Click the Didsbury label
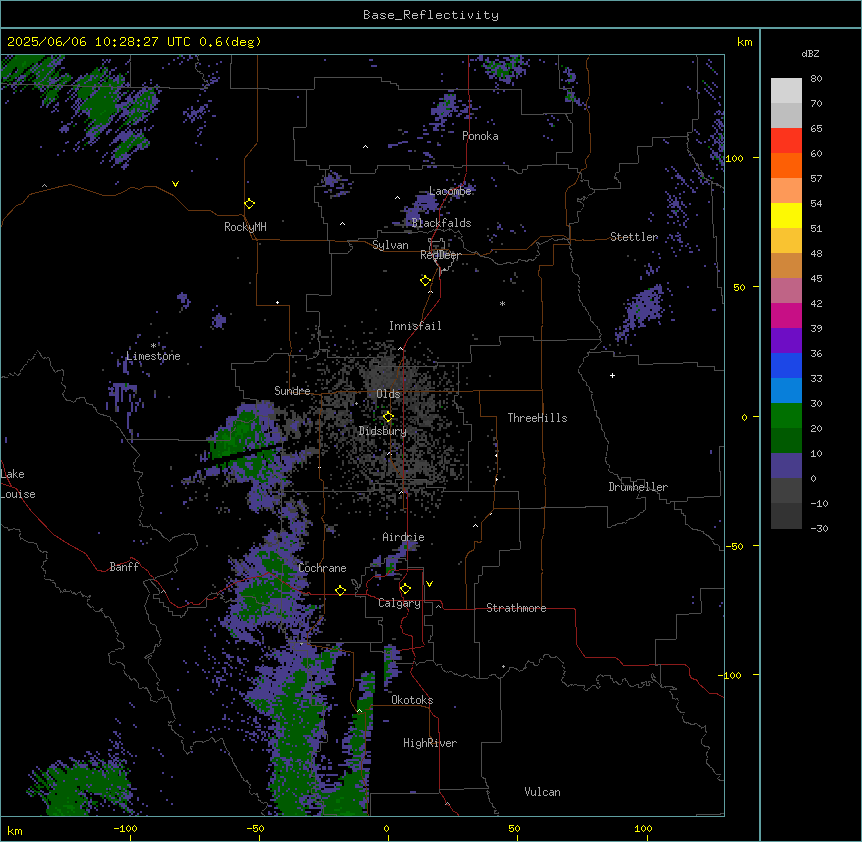This screenshot has width=862, height=842. click(383, 431)
